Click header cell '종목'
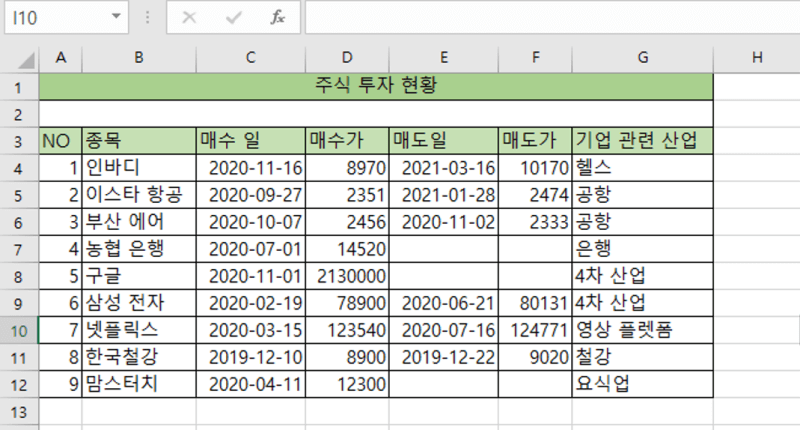Image resolution: width=800 pixels, height=430 pixels. click(139, 141)
